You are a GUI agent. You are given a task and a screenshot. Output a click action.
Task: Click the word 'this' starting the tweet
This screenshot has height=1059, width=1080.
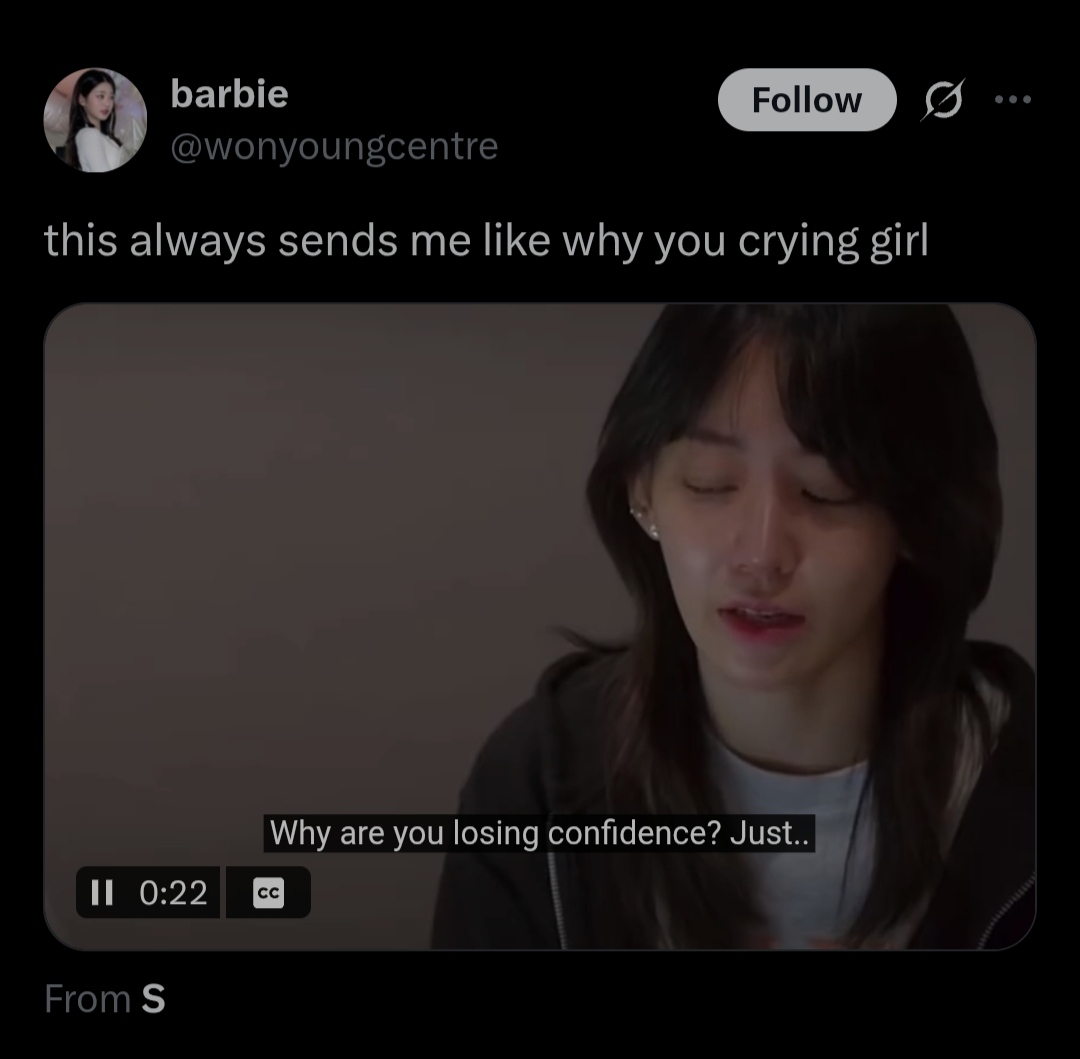pos(81,241)
